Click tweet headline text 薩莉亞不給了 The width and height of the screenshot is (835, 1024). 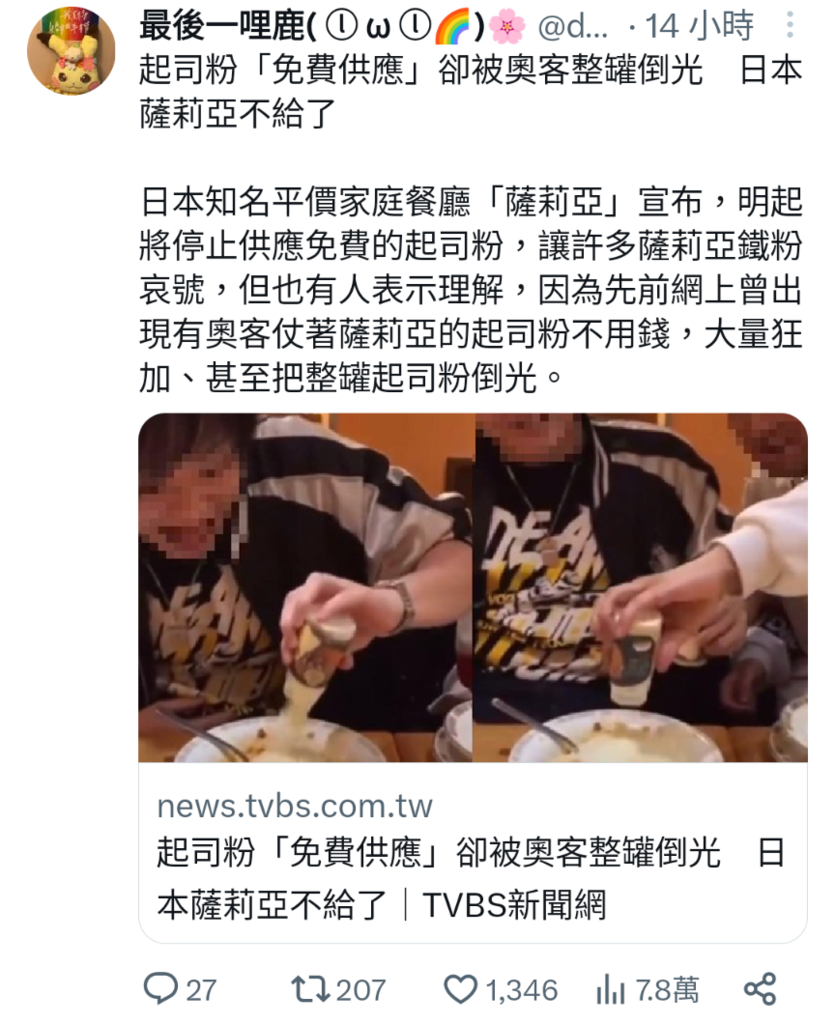237,114
